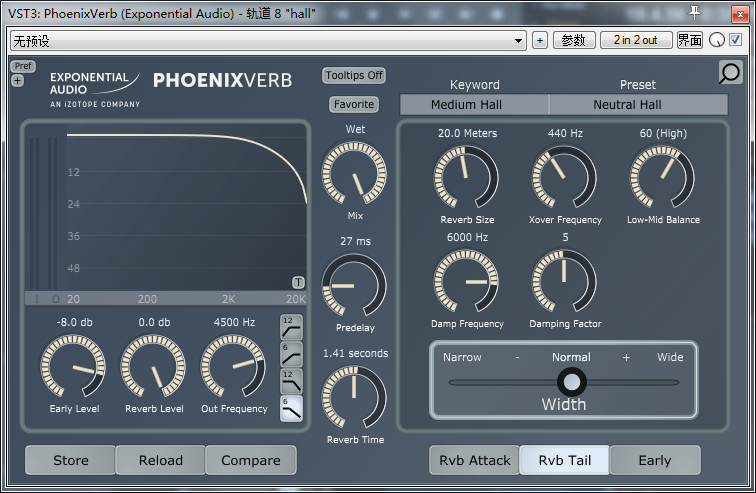Click the 0.0 db reverb level value
The width and height of the screenshot is (756, 493).
pyautogui.click(x=154, y=322)
